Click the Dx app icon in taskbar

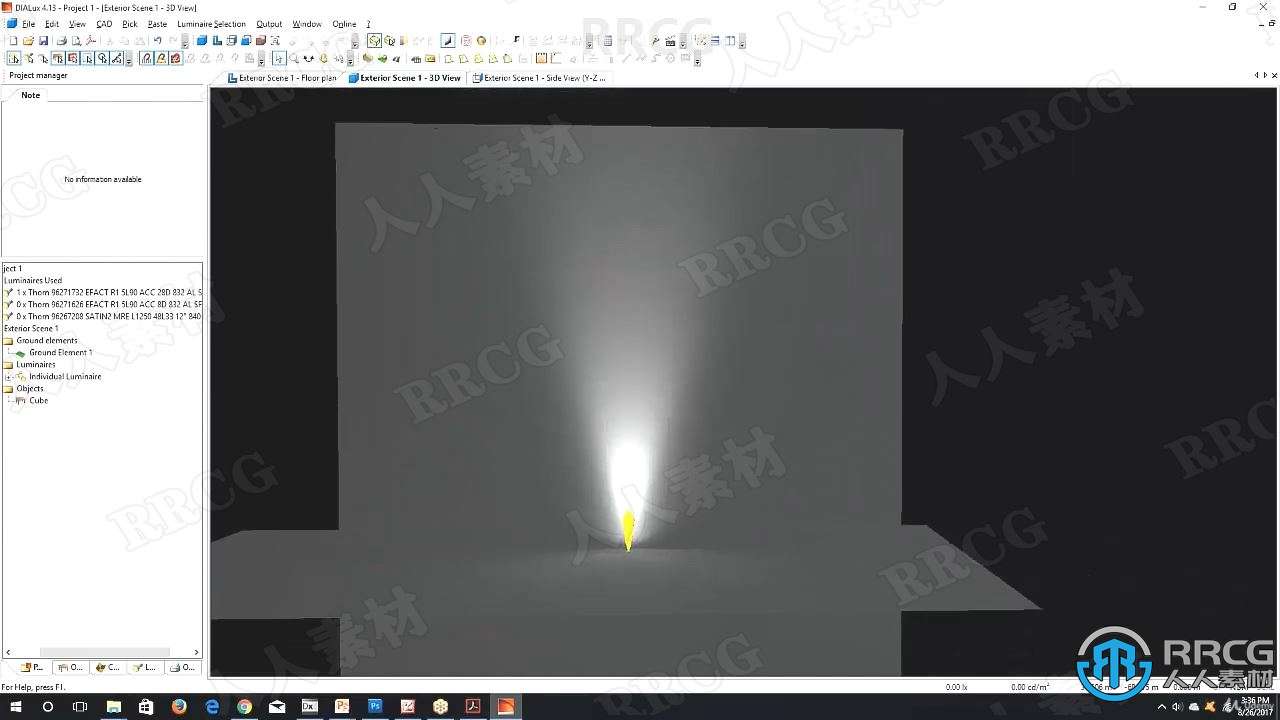click(x=309, y=706)
